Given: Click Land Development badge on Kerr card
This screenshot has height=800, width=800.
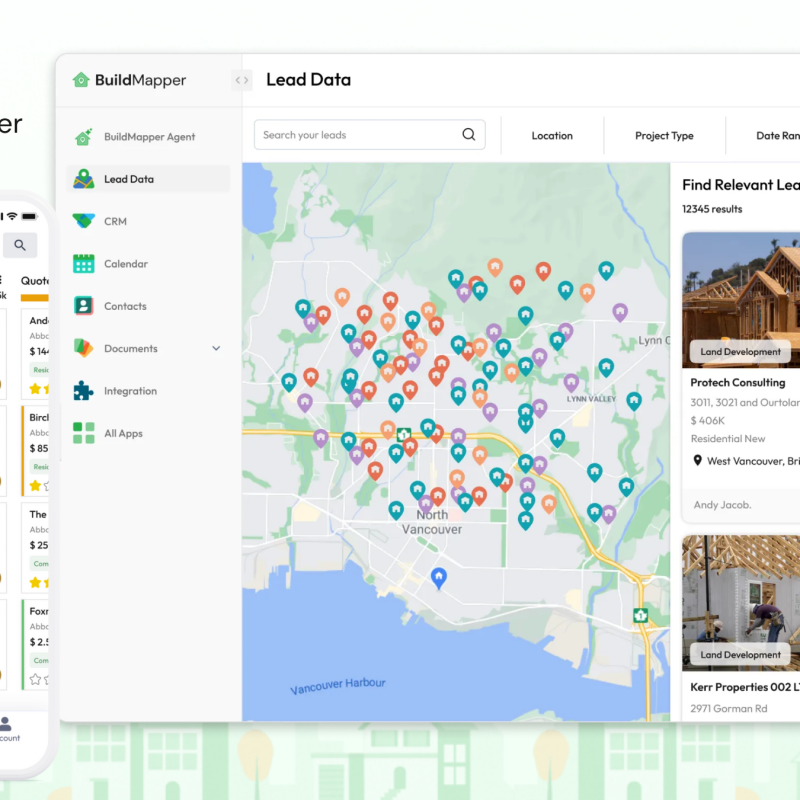Looking at the screenshot, I should pyautogui.click(x=740, y=655).
